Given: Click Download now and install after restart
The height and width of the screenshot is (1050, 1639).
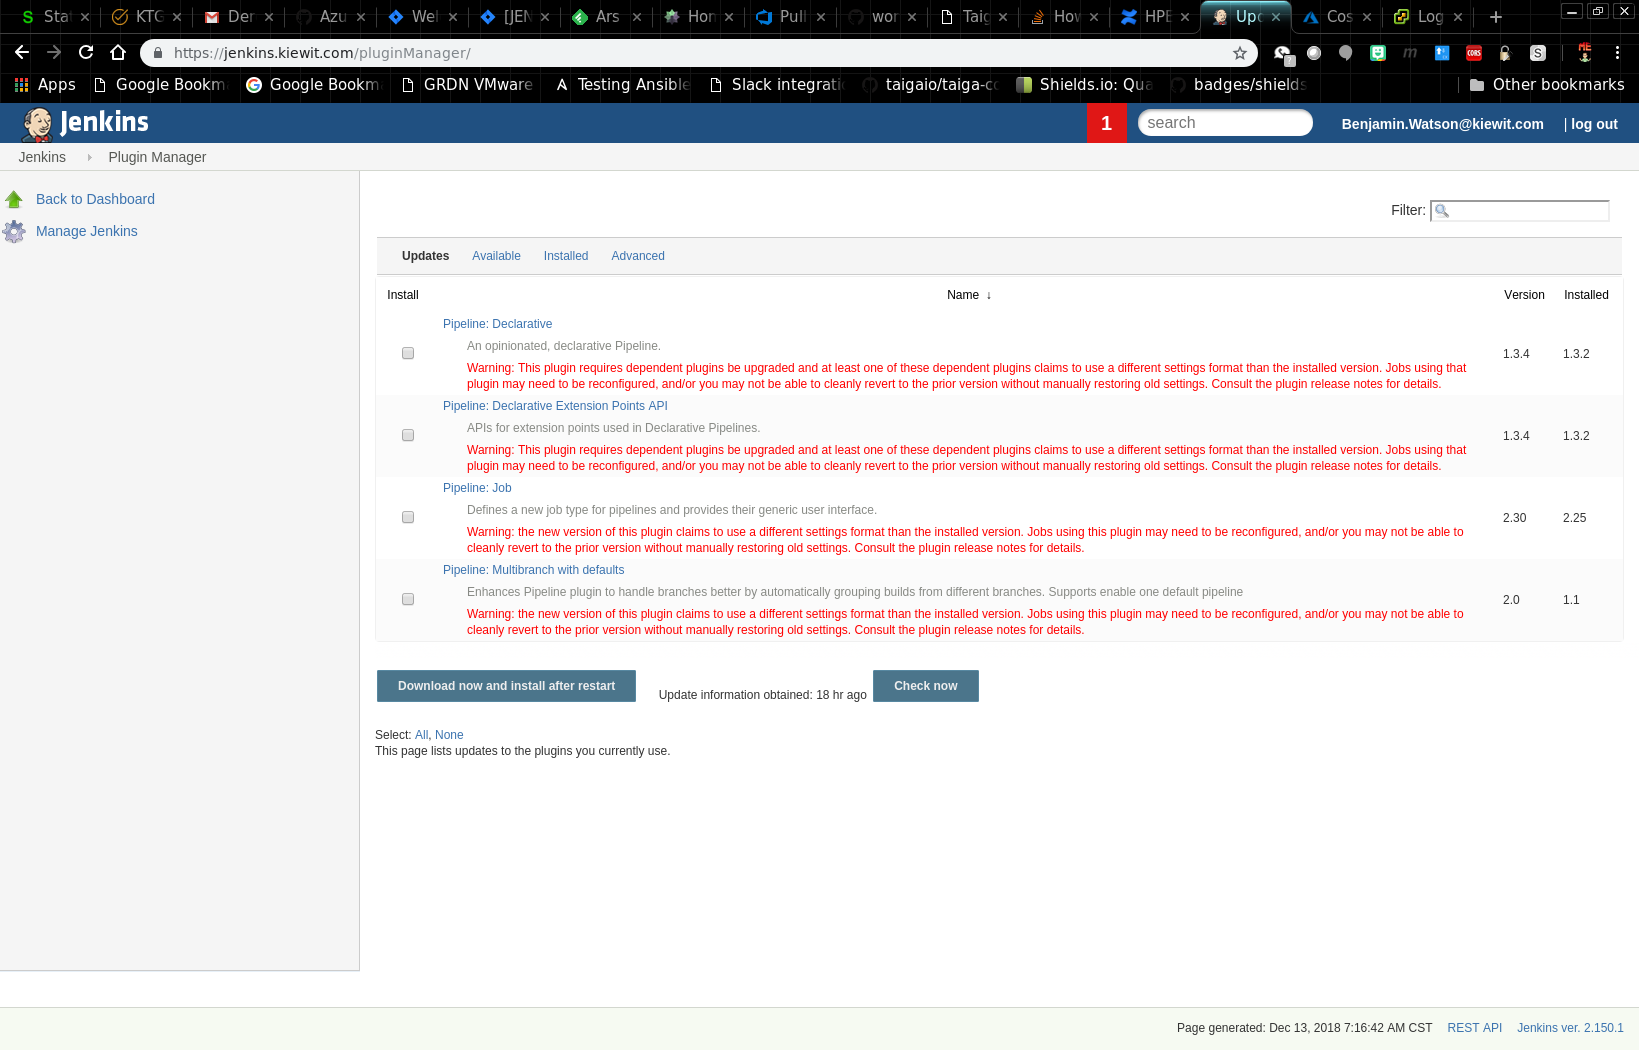Looking at the screenshot, I should (505, 686).
